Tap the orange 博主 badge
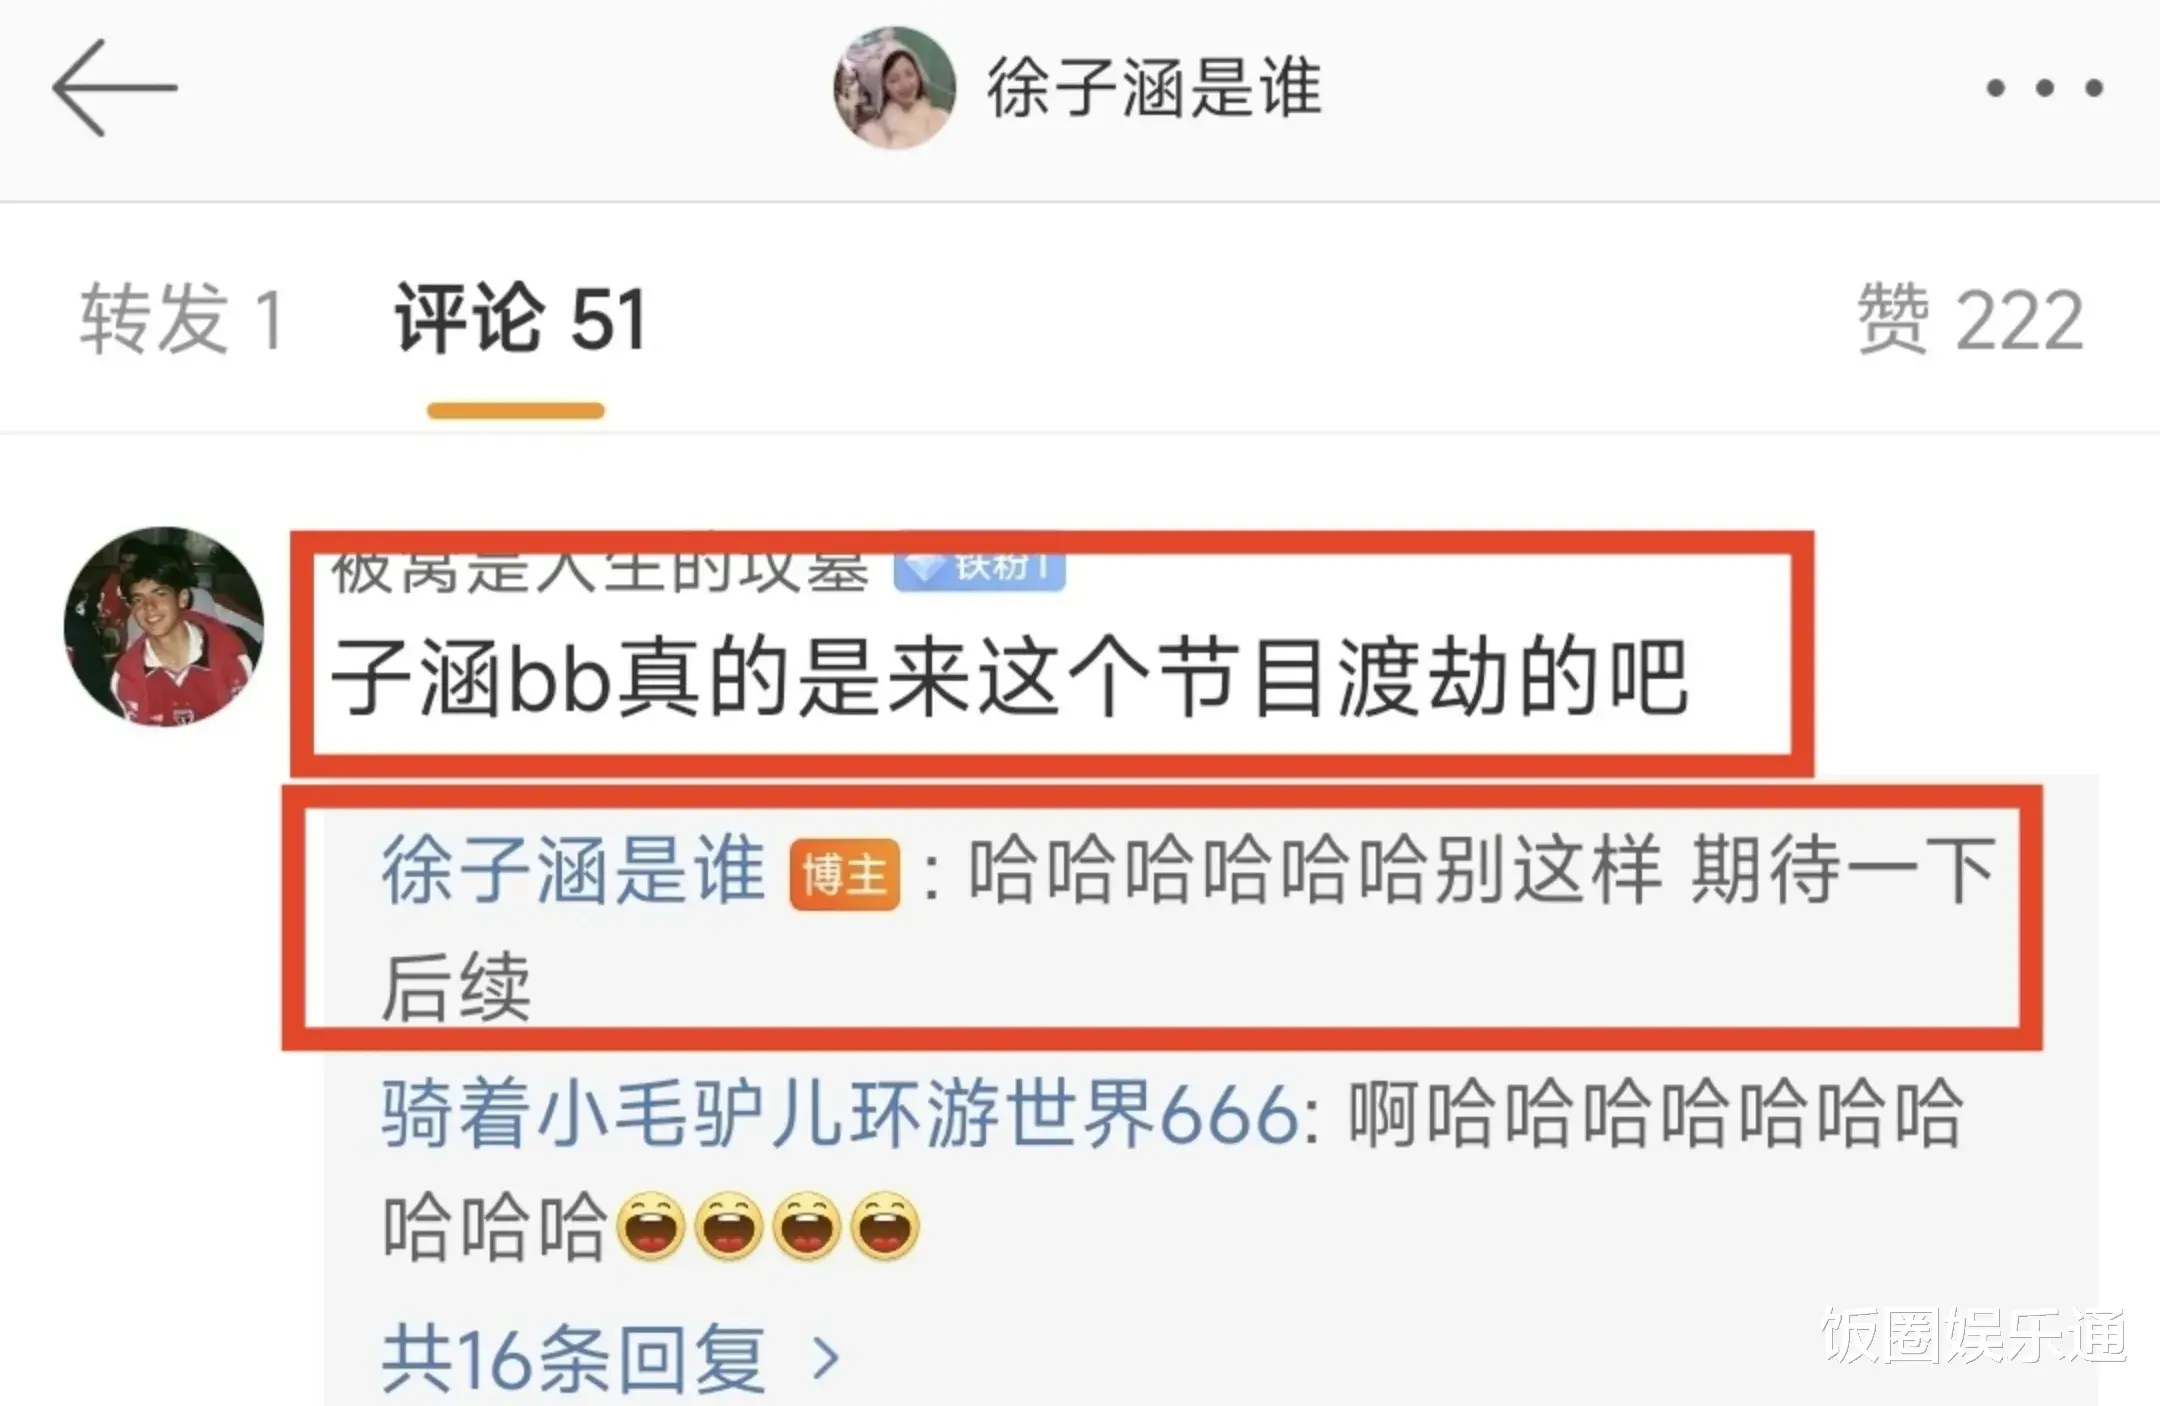The height and width of the screenshot is (1406, 2160). (845, 875)
